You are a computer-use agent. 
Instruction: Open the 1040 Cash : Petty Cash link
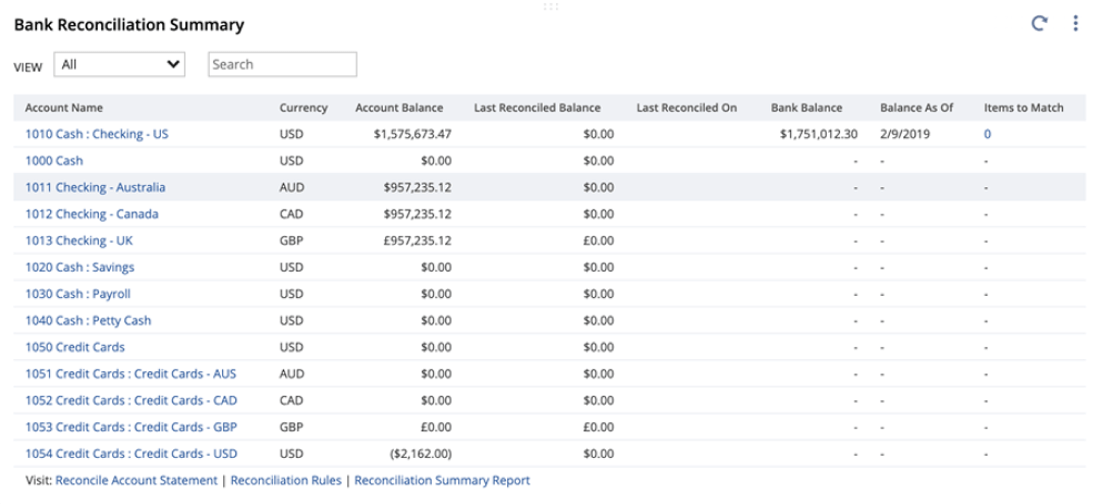click(88, 321)
